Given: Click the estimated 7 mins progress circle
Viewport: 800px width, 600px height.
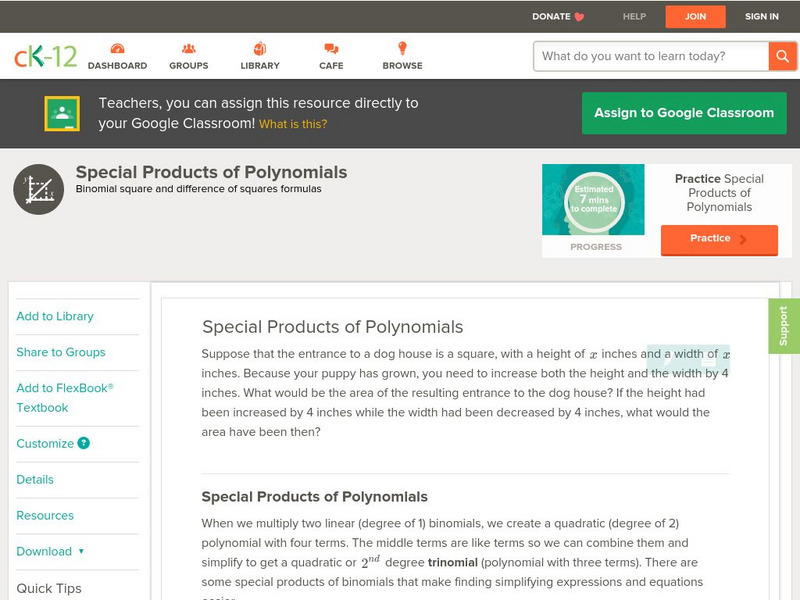Looking at the screenshot, I should pos(595,201).
